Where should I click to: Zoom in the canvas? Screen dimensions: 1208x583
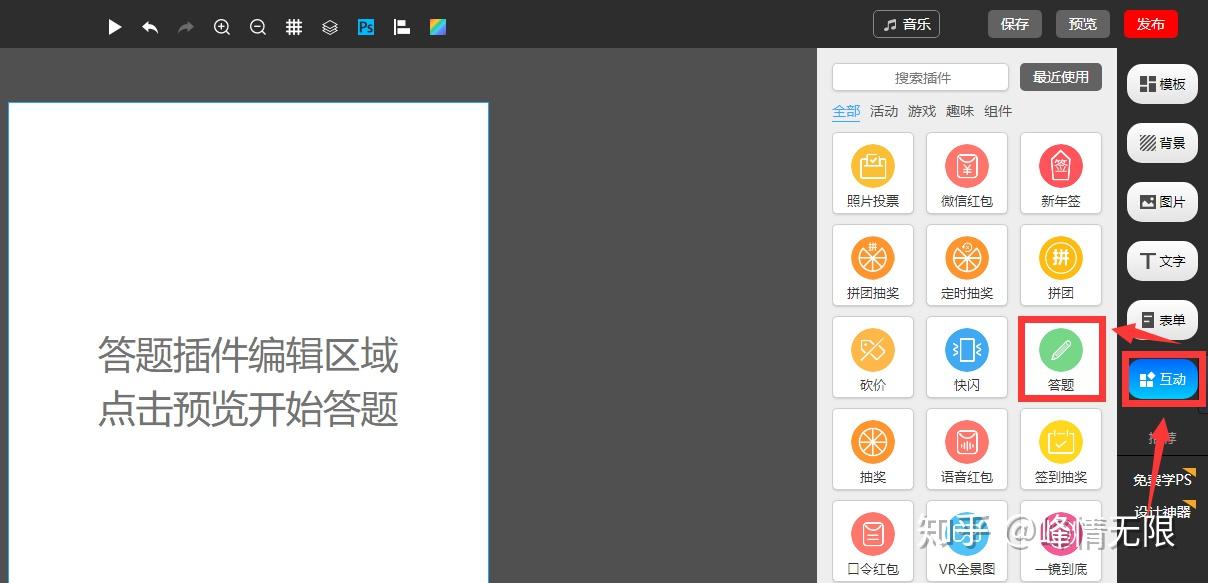pos(222,27)
